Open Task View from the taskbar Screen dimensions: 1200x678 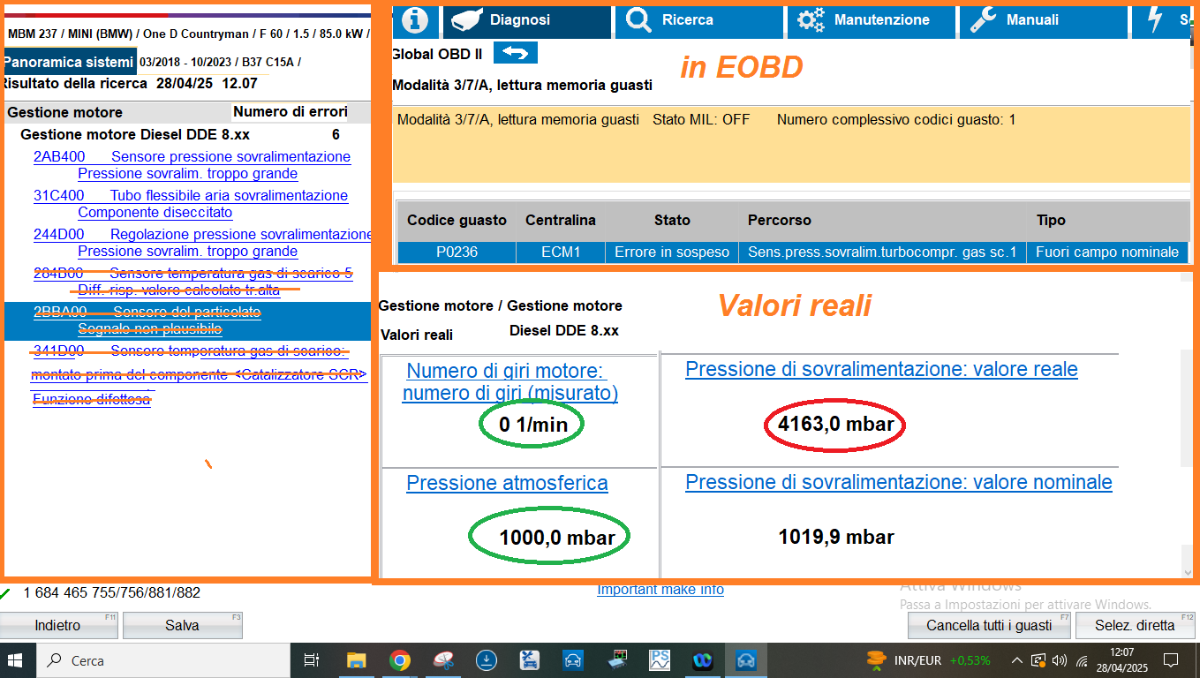tap(311, 661)
